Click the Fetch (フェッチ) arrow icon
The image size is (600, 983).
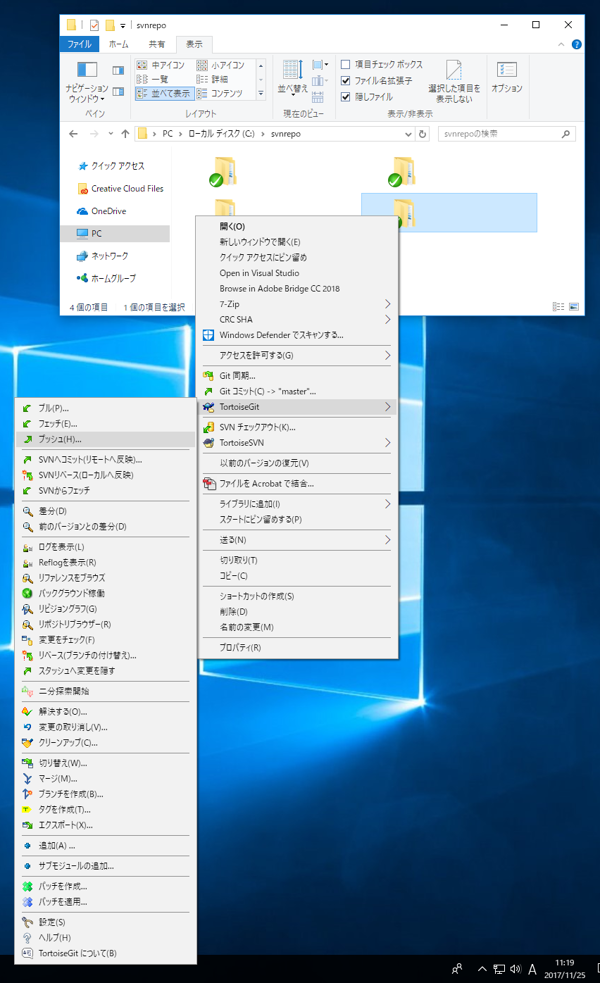pyautogui.click(x=27, y=424)
